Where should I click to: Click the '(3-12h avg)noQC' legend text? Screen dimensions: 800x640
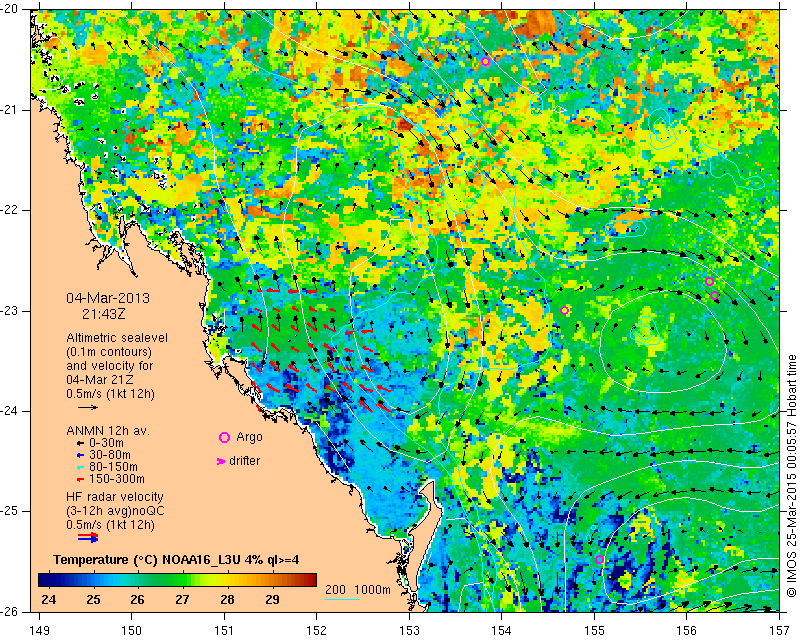point(115,511)
